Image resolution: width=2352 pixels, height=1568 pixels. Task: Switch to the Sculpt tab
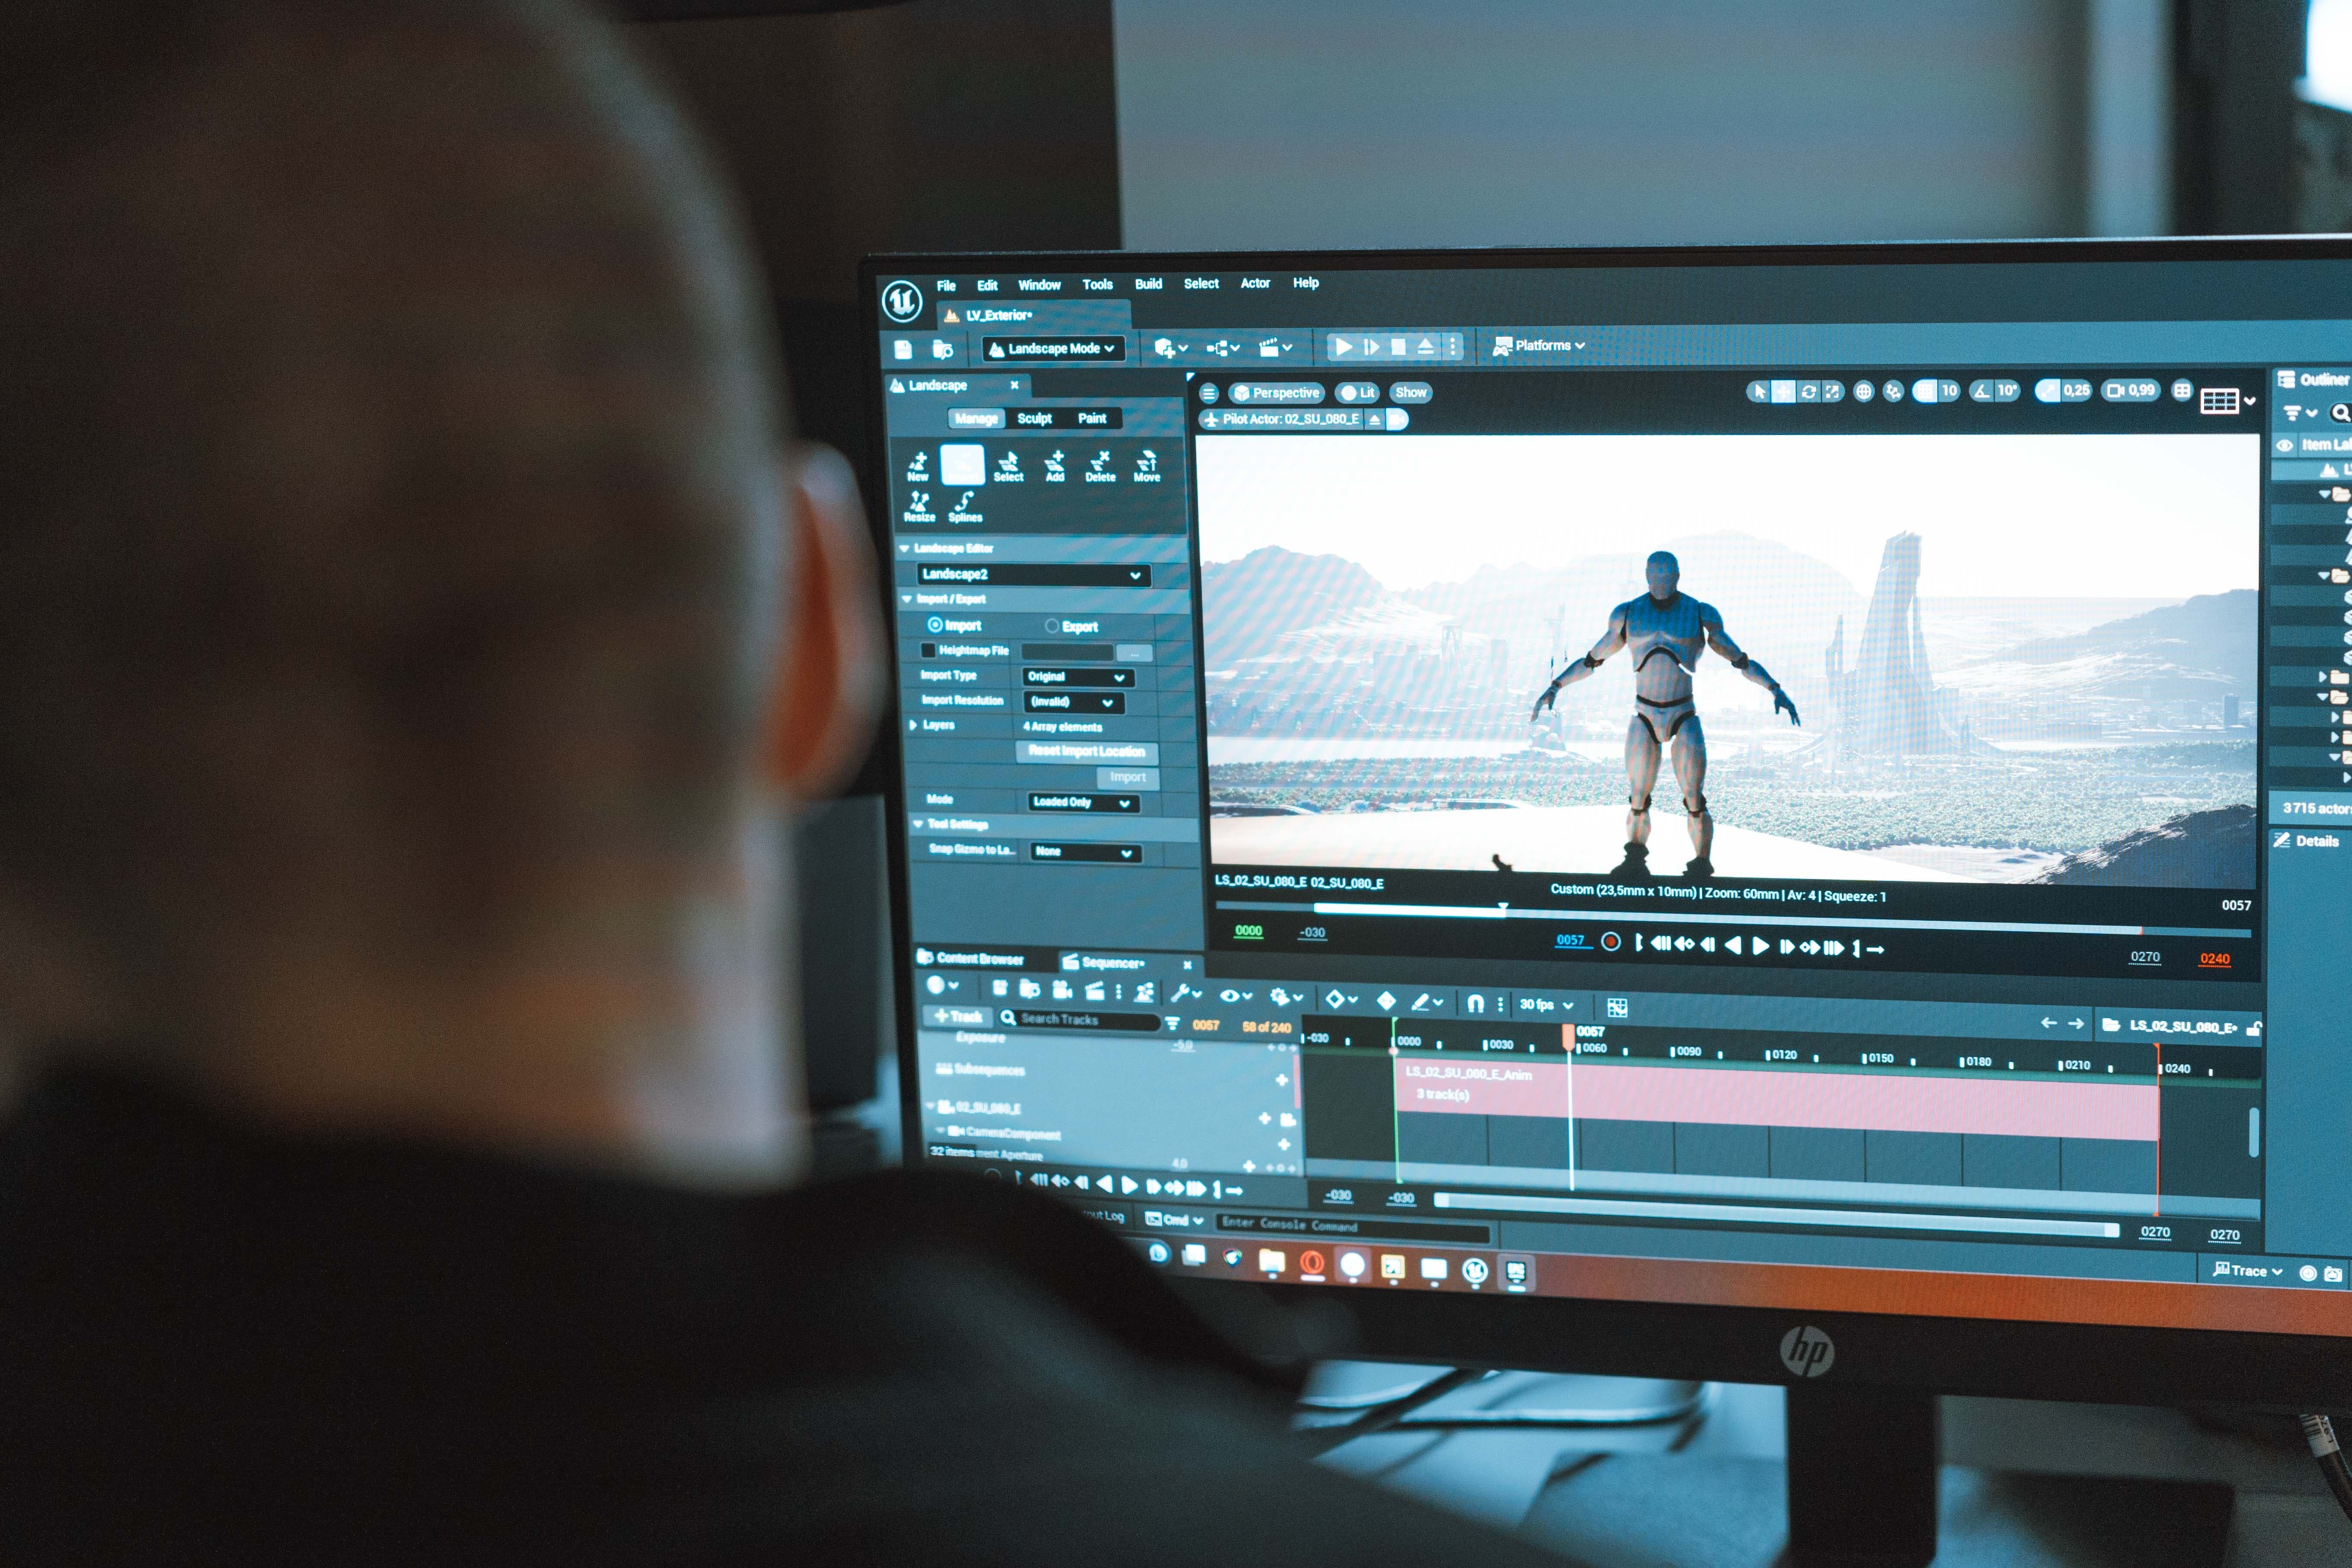[x=1034, y=419]
